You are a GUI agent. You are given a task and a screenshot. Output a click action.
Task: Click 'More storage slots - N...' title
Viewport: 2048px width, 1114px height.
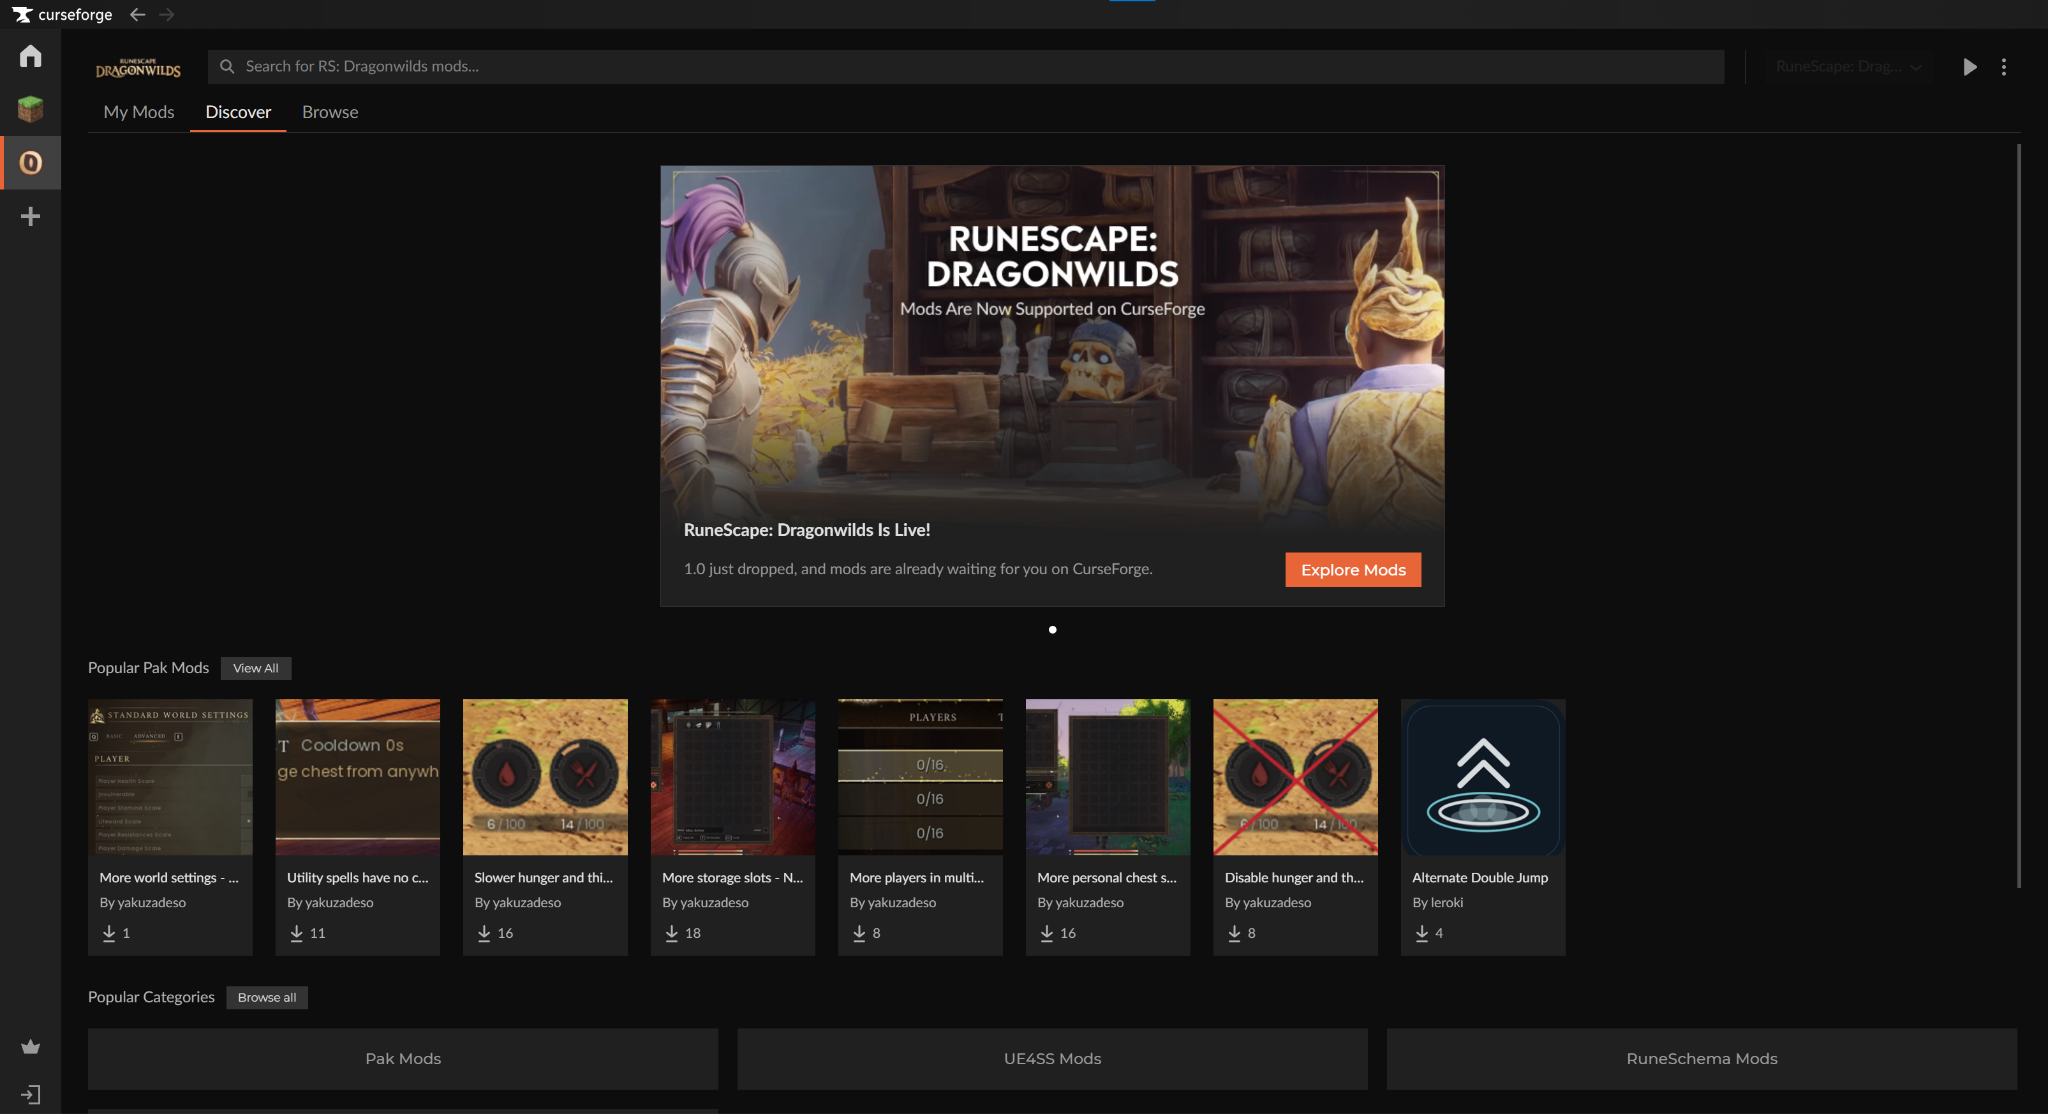(x=733, y=878)
